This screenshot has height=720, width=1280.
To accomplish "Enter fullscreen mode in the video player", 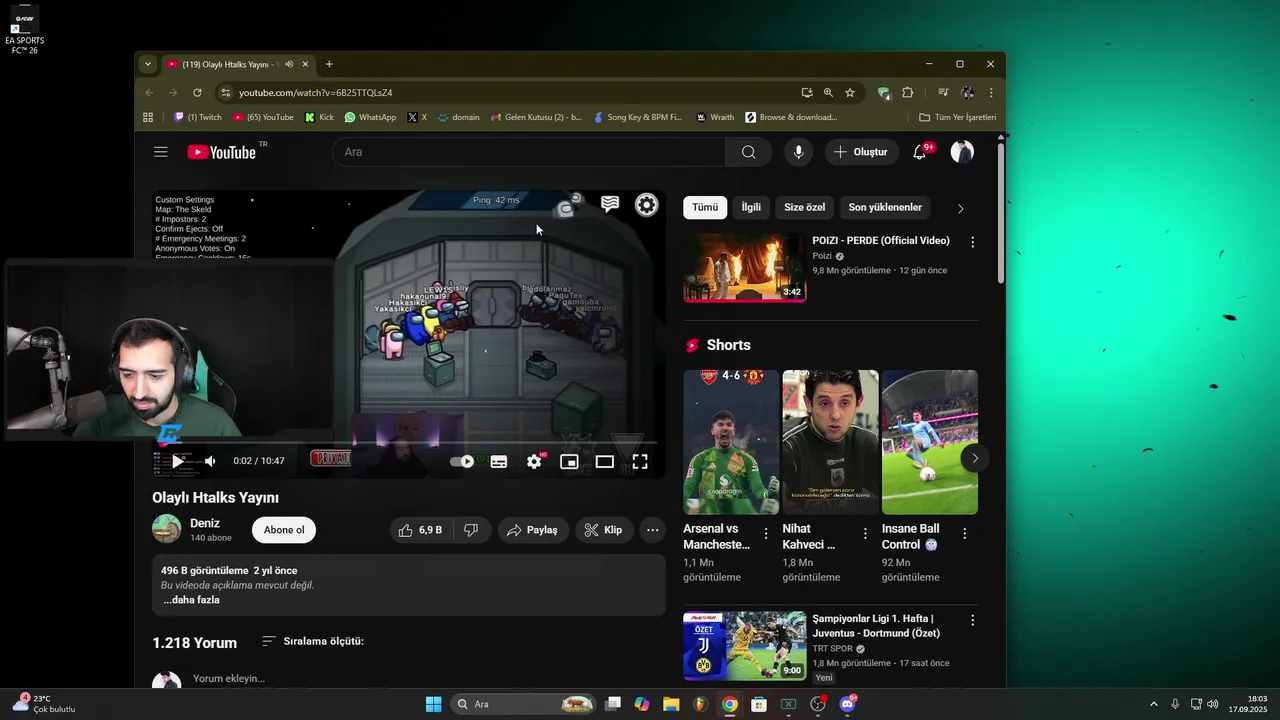I will click(x=640, y=461).
